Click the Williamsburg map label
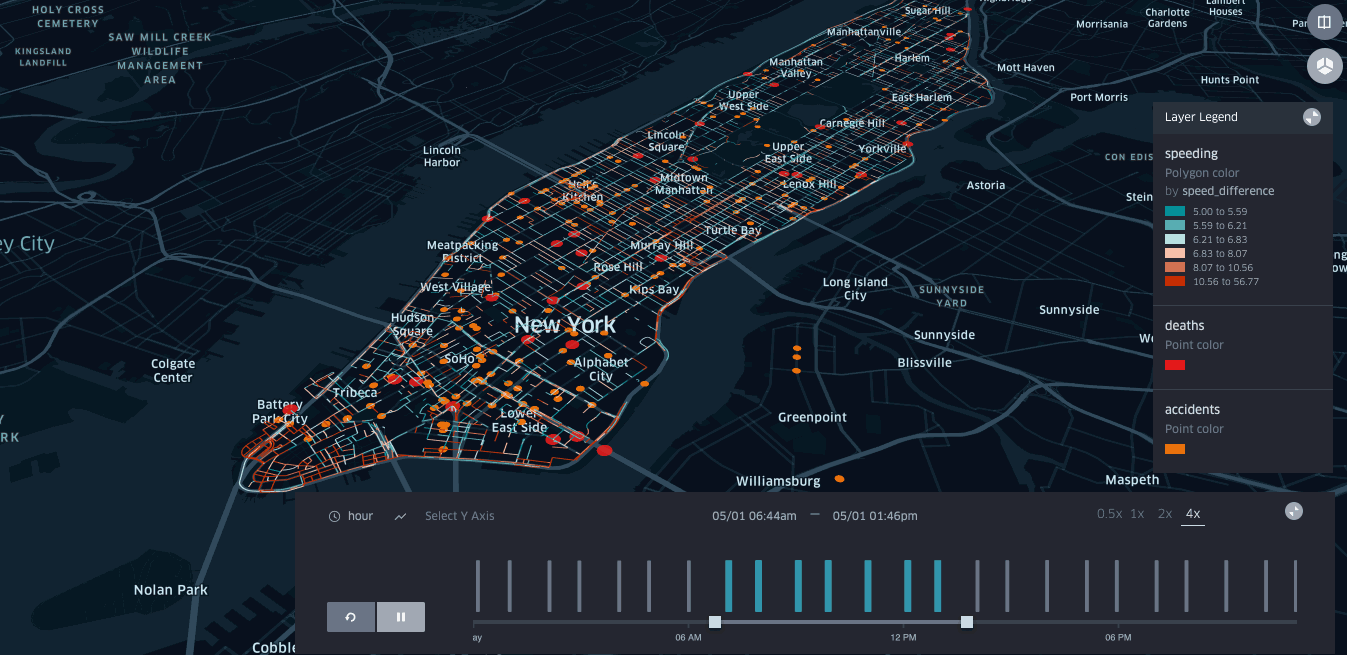This screenshot has height=655, width=1347. (778, 481)
